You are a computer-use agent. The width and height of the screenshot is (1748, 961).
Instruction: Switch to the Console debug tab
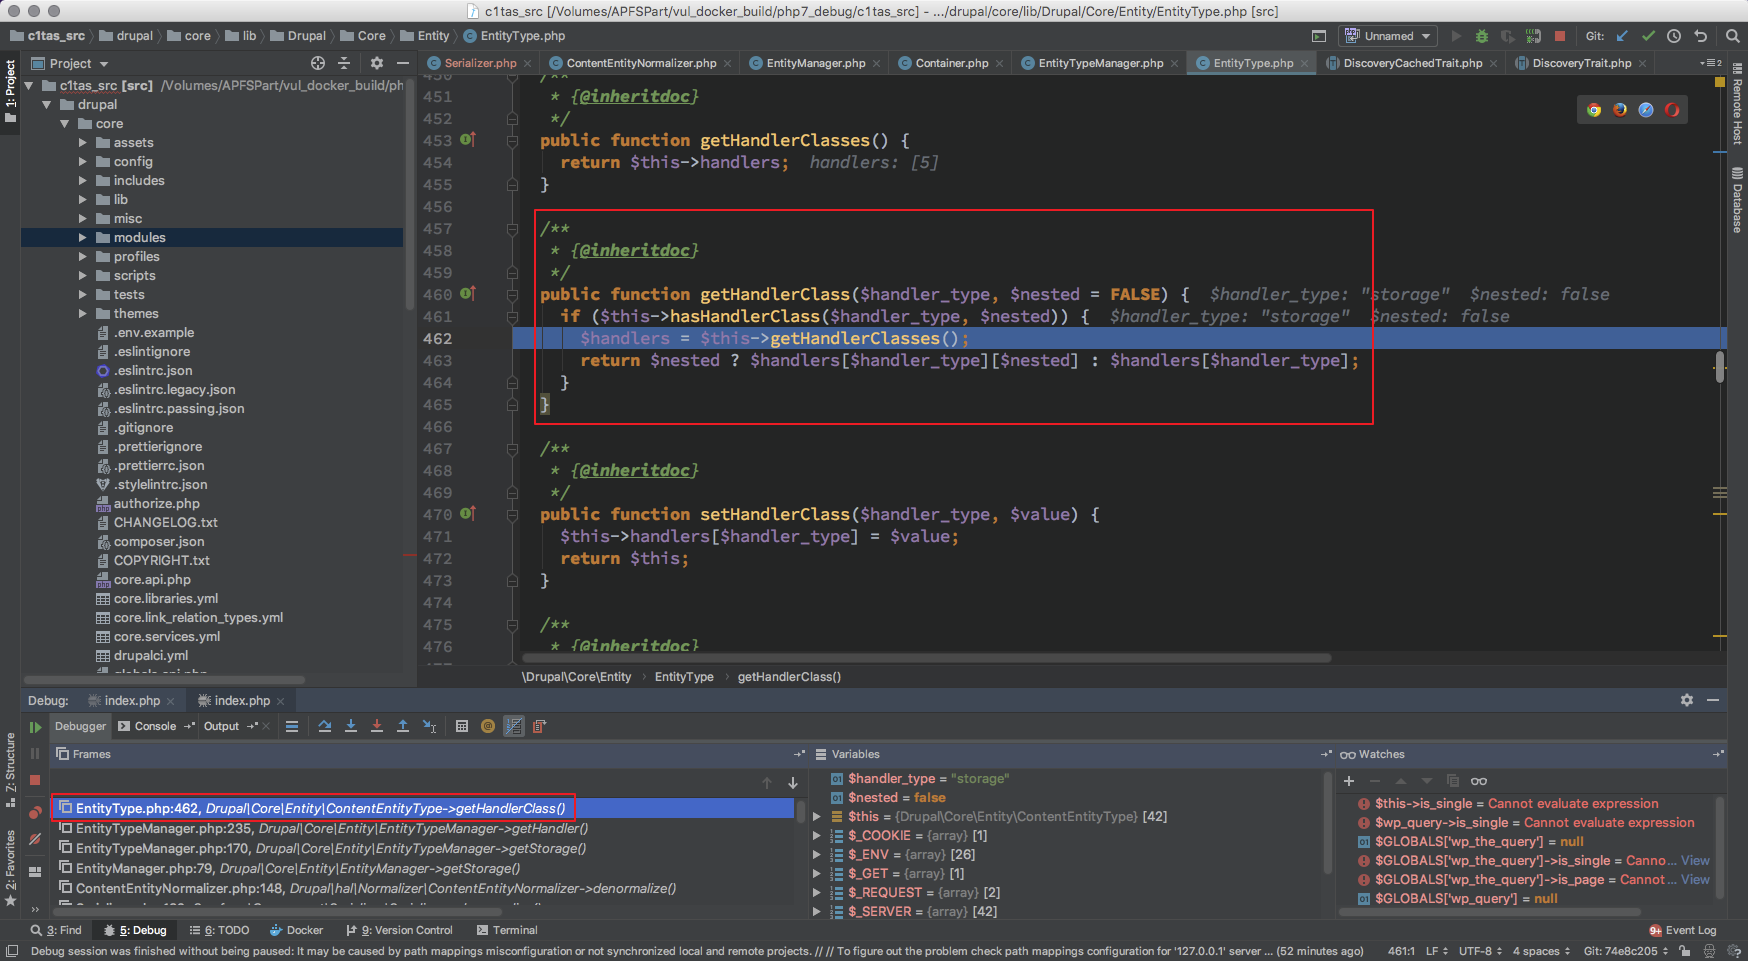155,727
